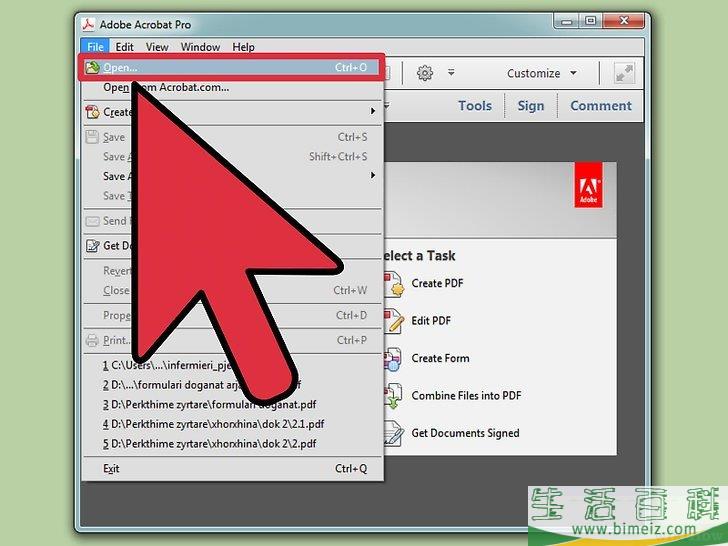
Task: Expand the Create submenu arrow
Action: [372, 111]
